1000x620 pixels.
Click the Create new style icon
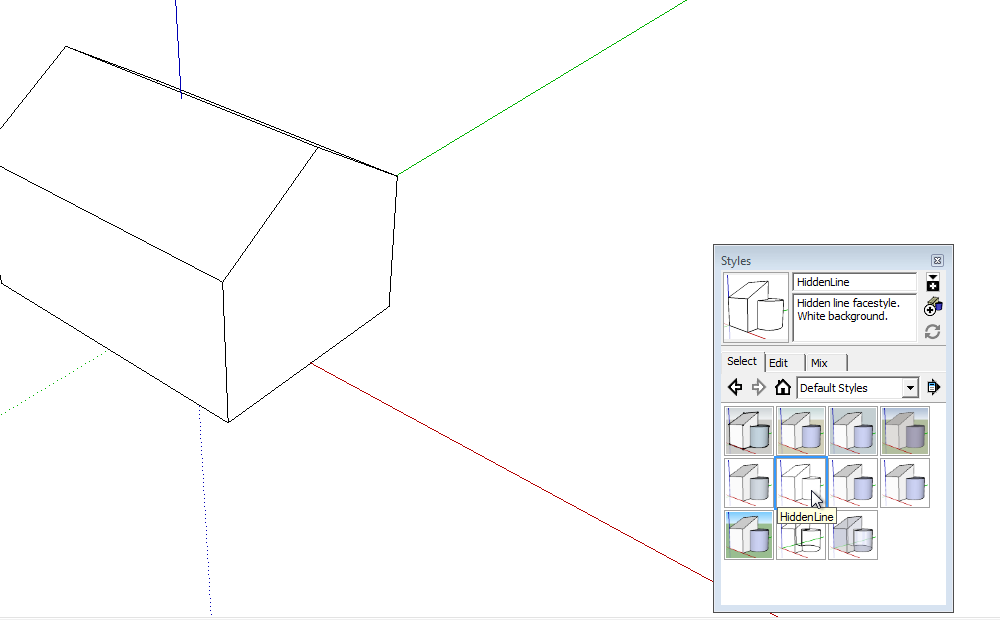click(x=933, y=306)
